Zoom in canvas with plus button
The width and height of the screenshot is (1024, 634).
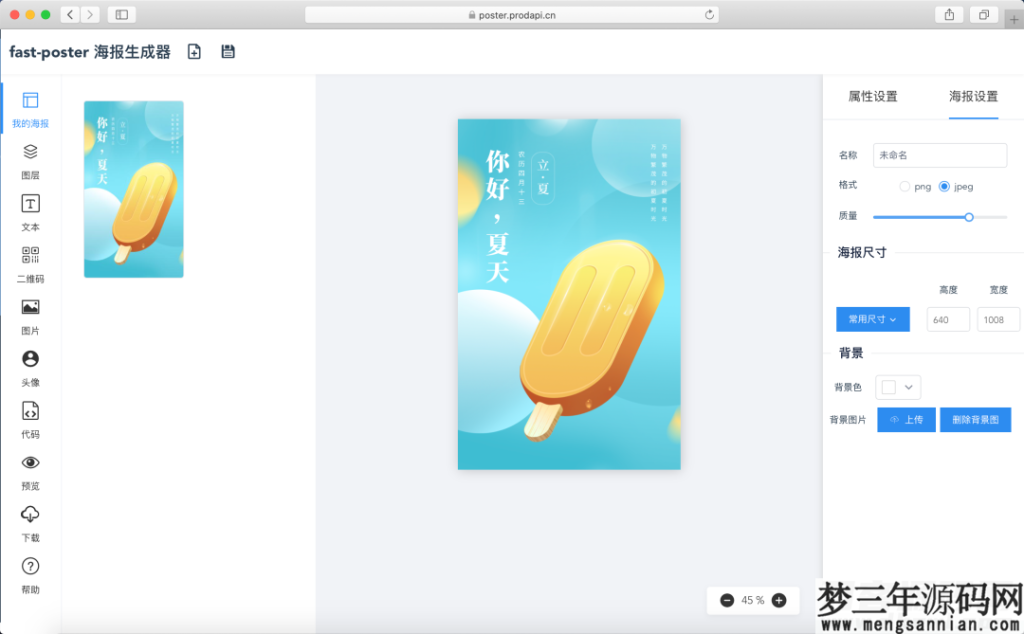point(779,600)
